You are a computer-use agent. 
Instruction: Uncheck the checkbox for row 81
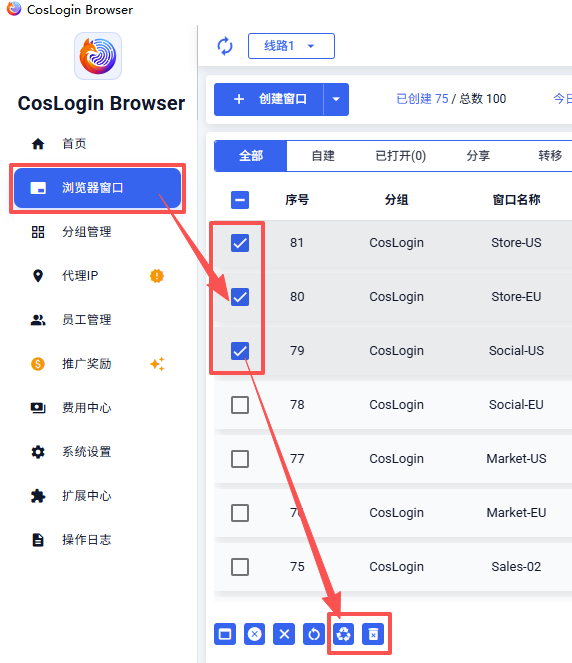tap(240, 243)
